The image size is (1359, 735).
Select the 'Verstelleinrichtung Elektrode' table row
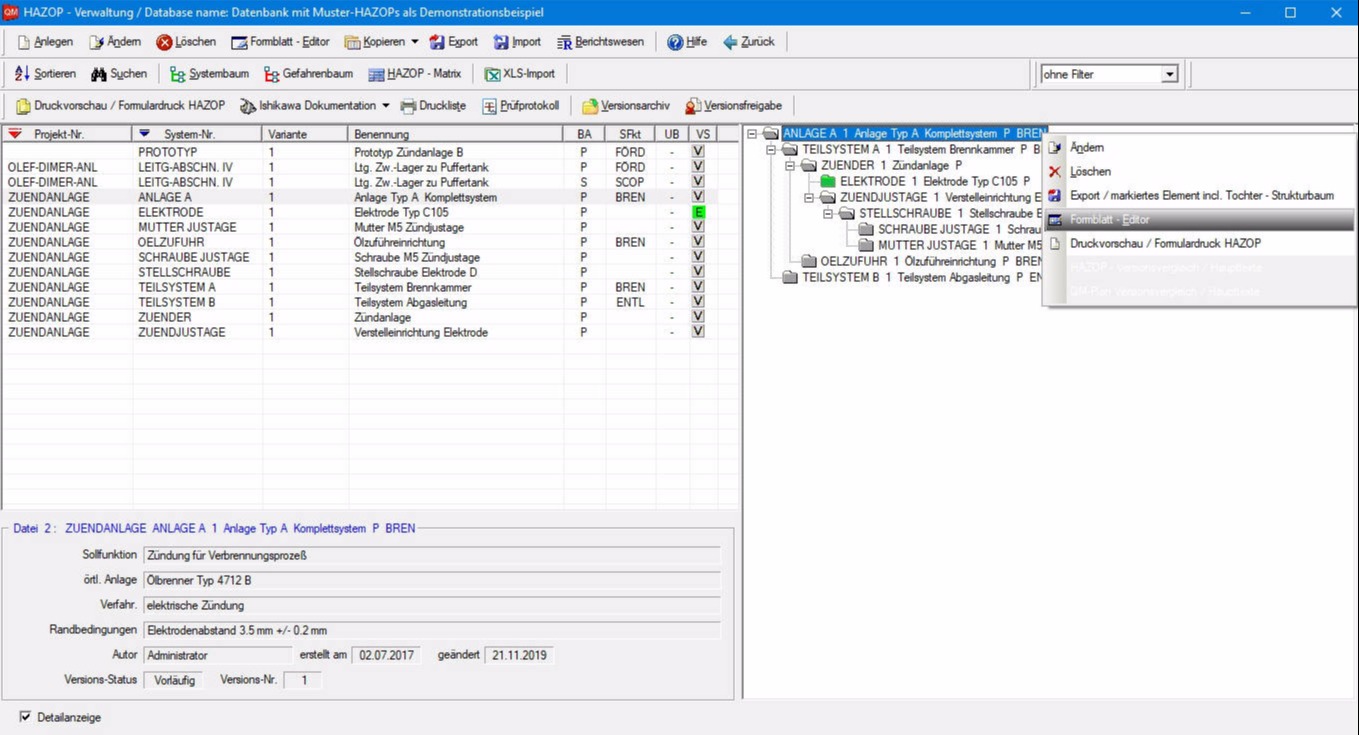370,332
